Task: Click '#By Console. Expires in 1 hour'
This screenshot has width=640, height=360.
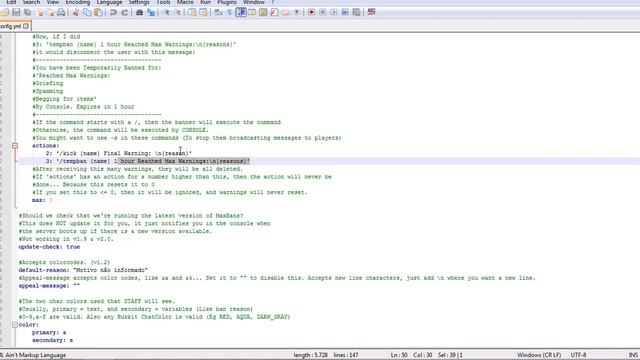Action: [x=83, y=107]
